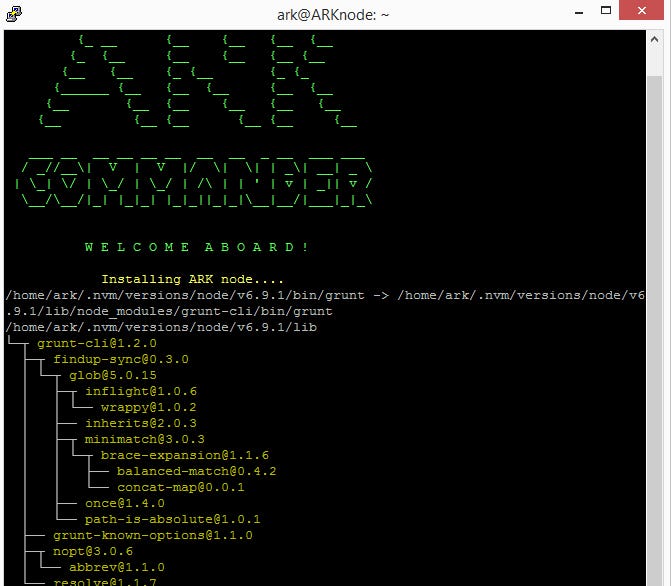
Task: Click the concat-map@0.0.1 line
Action: (181, 487)
